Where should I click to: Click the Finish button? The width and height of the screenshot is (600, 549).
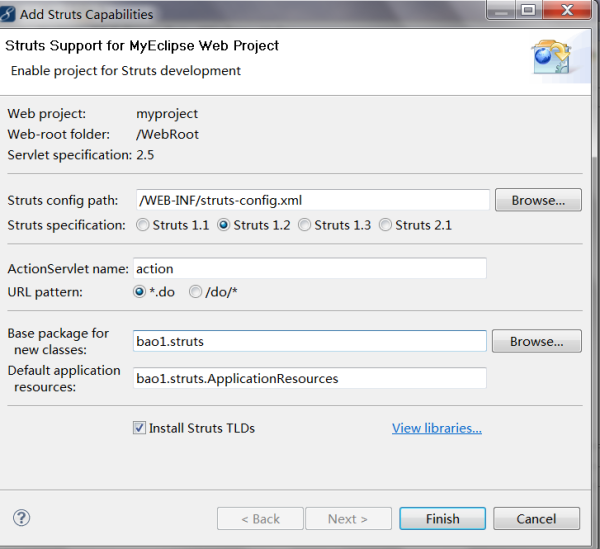pos(443,519)
